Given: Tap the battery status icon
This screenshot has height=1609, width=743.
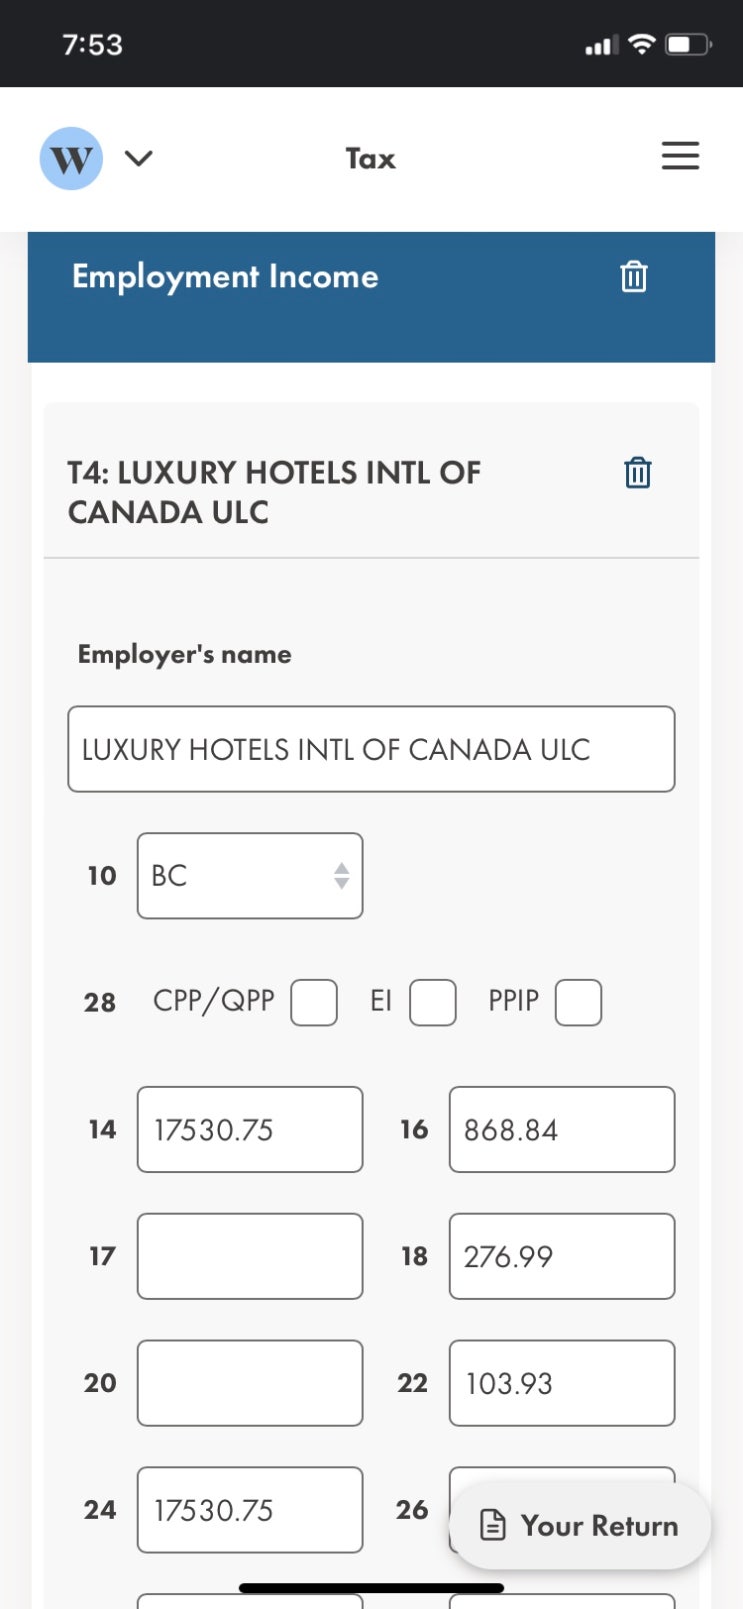Looking at the screenshot, I should 689,44.
